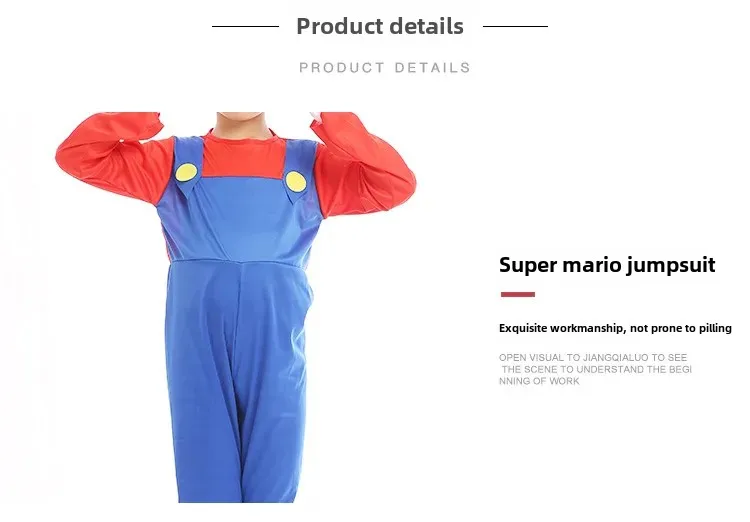Click the jumpsuit waist seam
The width and height of the screenshot is (750, 522).
(x=239, y=262)
